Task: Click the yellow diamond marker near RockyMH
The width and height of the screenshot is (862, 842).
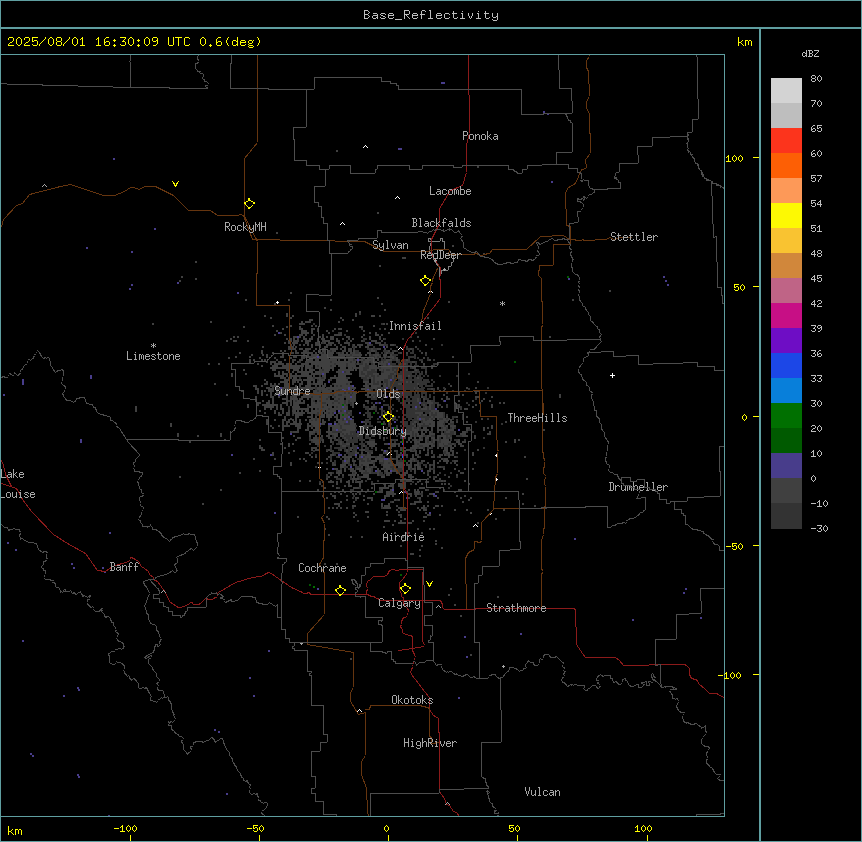Action: (x=249, y=204)
